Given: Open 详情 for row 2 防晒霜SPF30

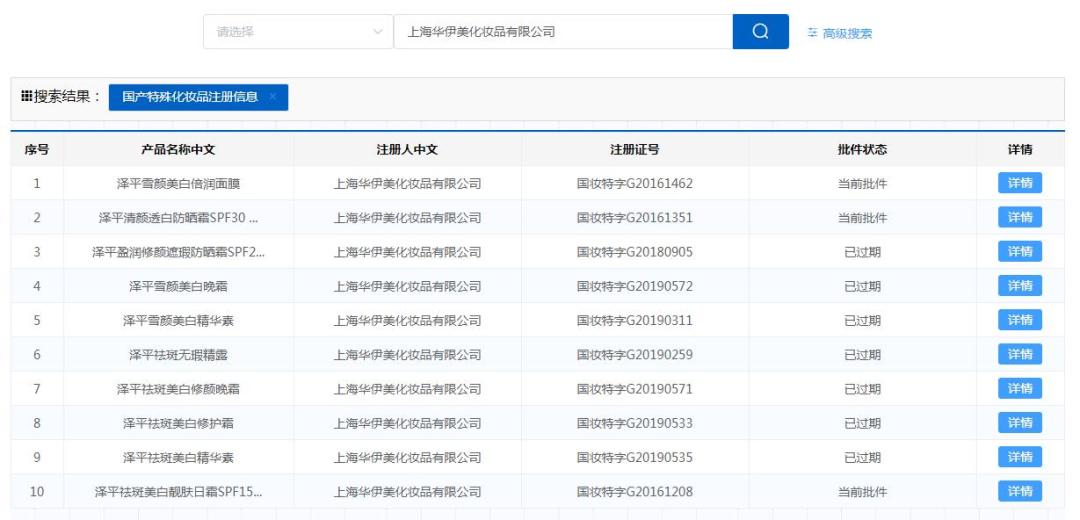Looking at the screenshot, I should (x=1020, y=218).
